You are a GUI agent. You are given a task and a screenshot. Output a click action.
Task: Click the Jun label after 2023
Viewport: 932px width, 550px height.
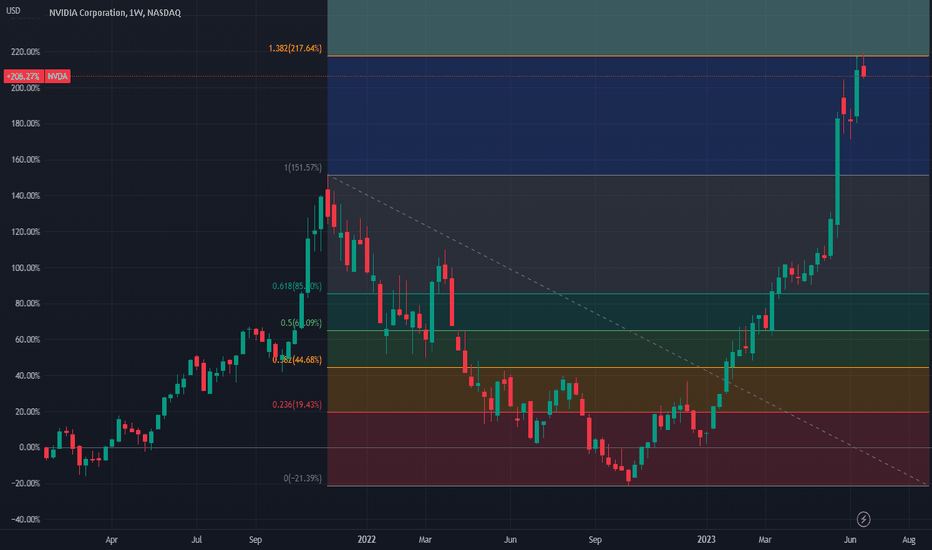(850, 540)
